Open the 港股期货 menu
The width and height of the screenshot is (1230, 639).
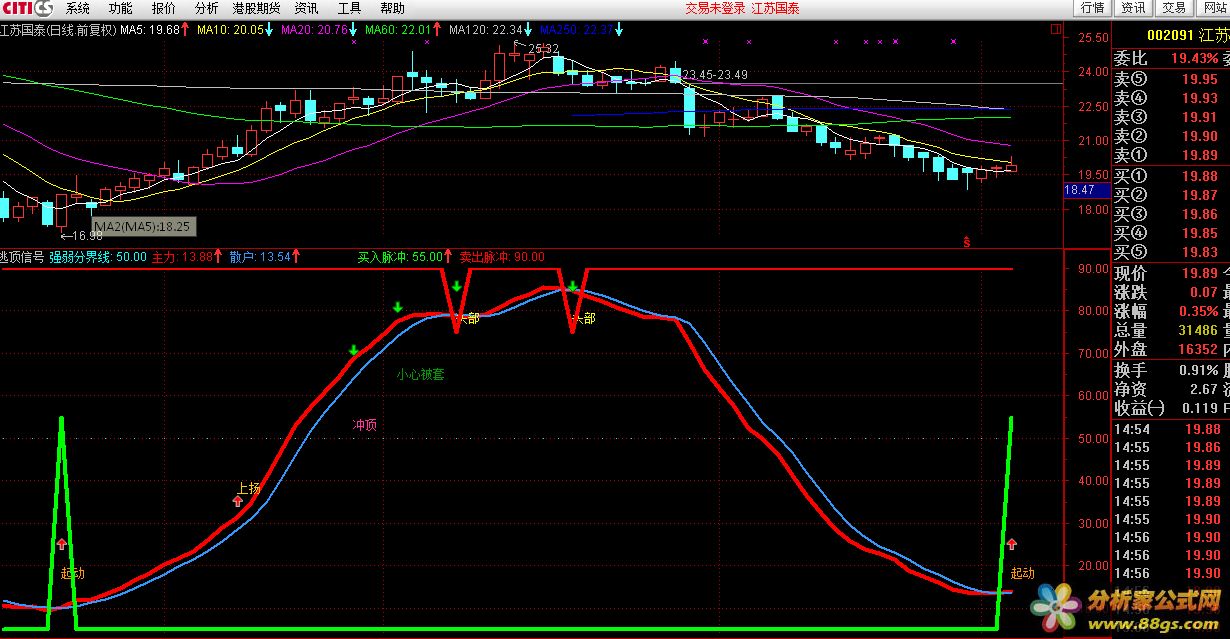(x=256, y=8)
